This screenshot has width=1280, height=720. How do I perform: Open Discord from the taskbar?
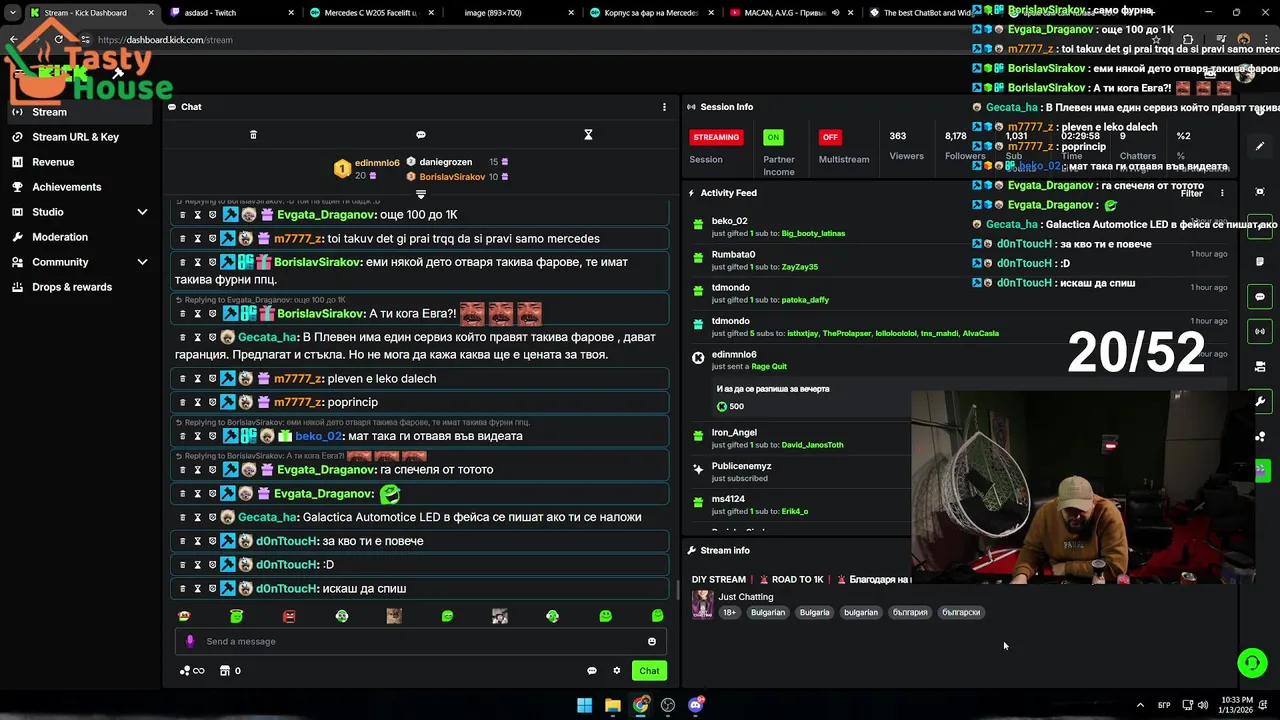(x=696, y=705)
